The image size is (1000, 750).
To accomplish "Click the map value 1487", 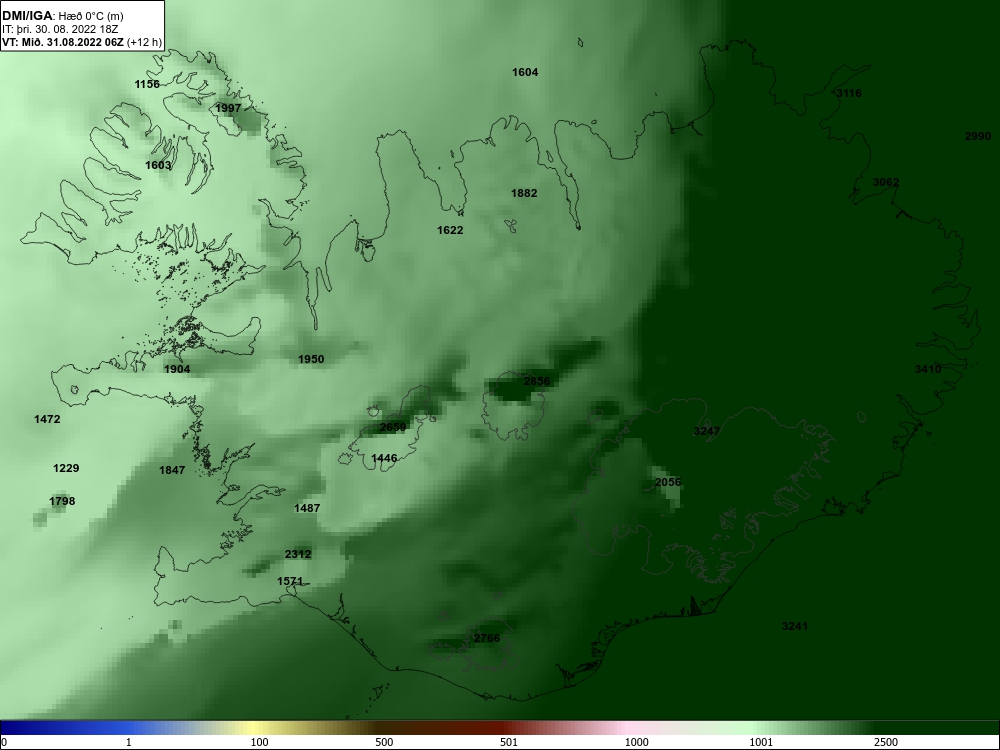I will (x=307, y=508).
